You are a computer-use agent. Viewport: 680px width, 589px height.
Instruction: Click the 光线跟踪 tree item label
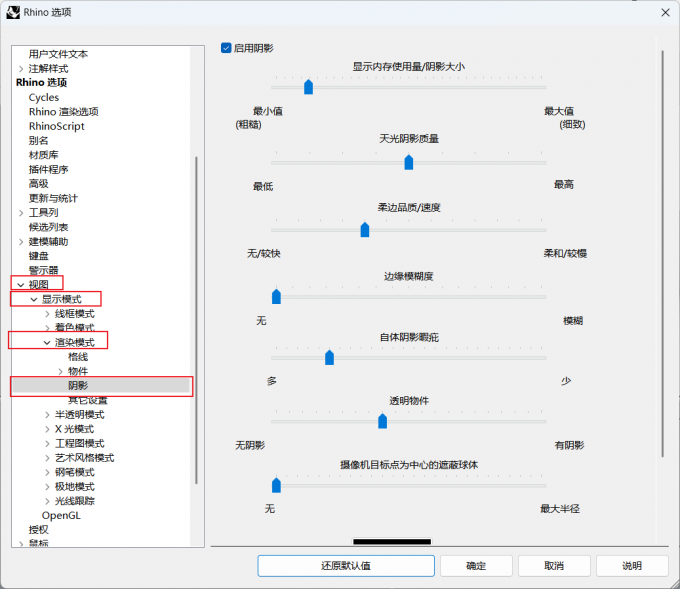75,501
